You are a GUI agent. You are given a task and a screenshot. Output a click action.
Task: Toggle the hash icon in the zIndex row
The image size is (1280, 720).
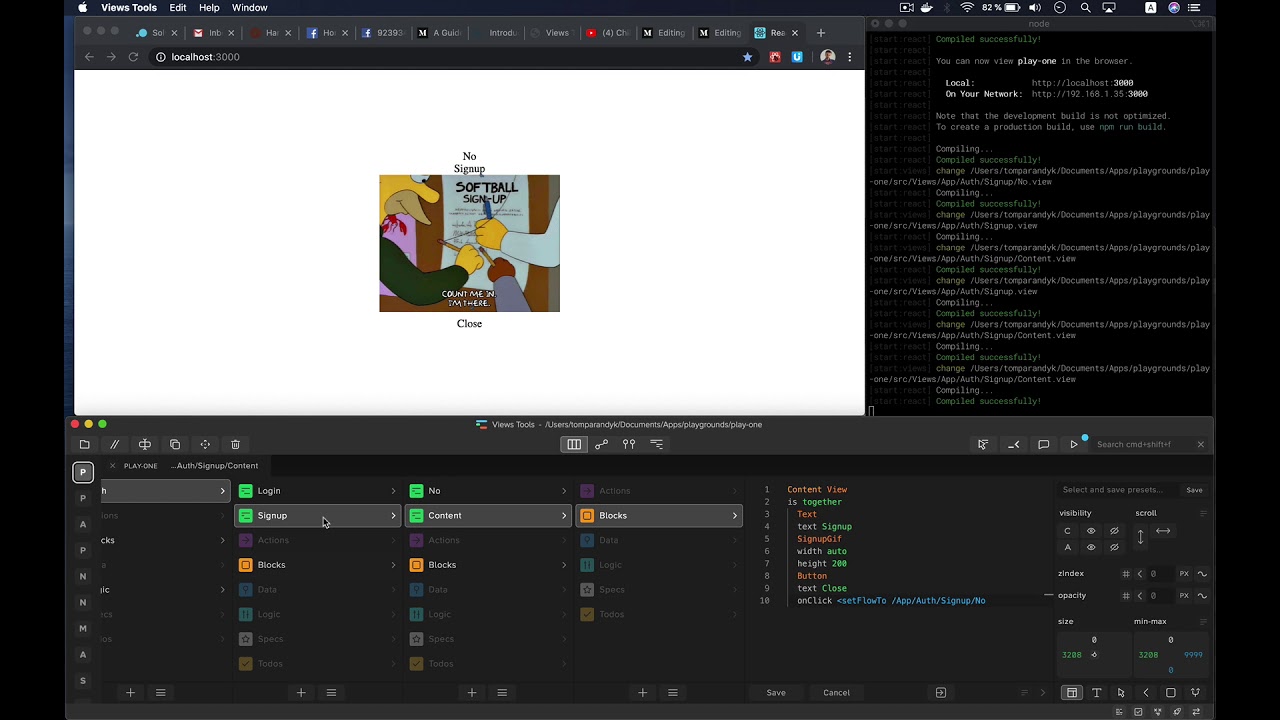click(x=1126, y=574)
